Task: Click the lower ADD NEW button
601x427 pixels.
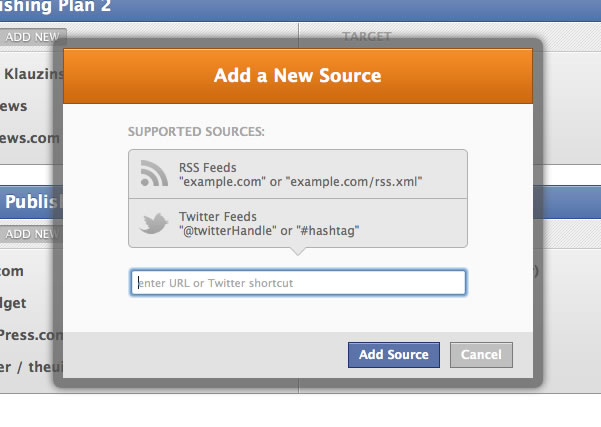Action: click(x=32, y=234)
